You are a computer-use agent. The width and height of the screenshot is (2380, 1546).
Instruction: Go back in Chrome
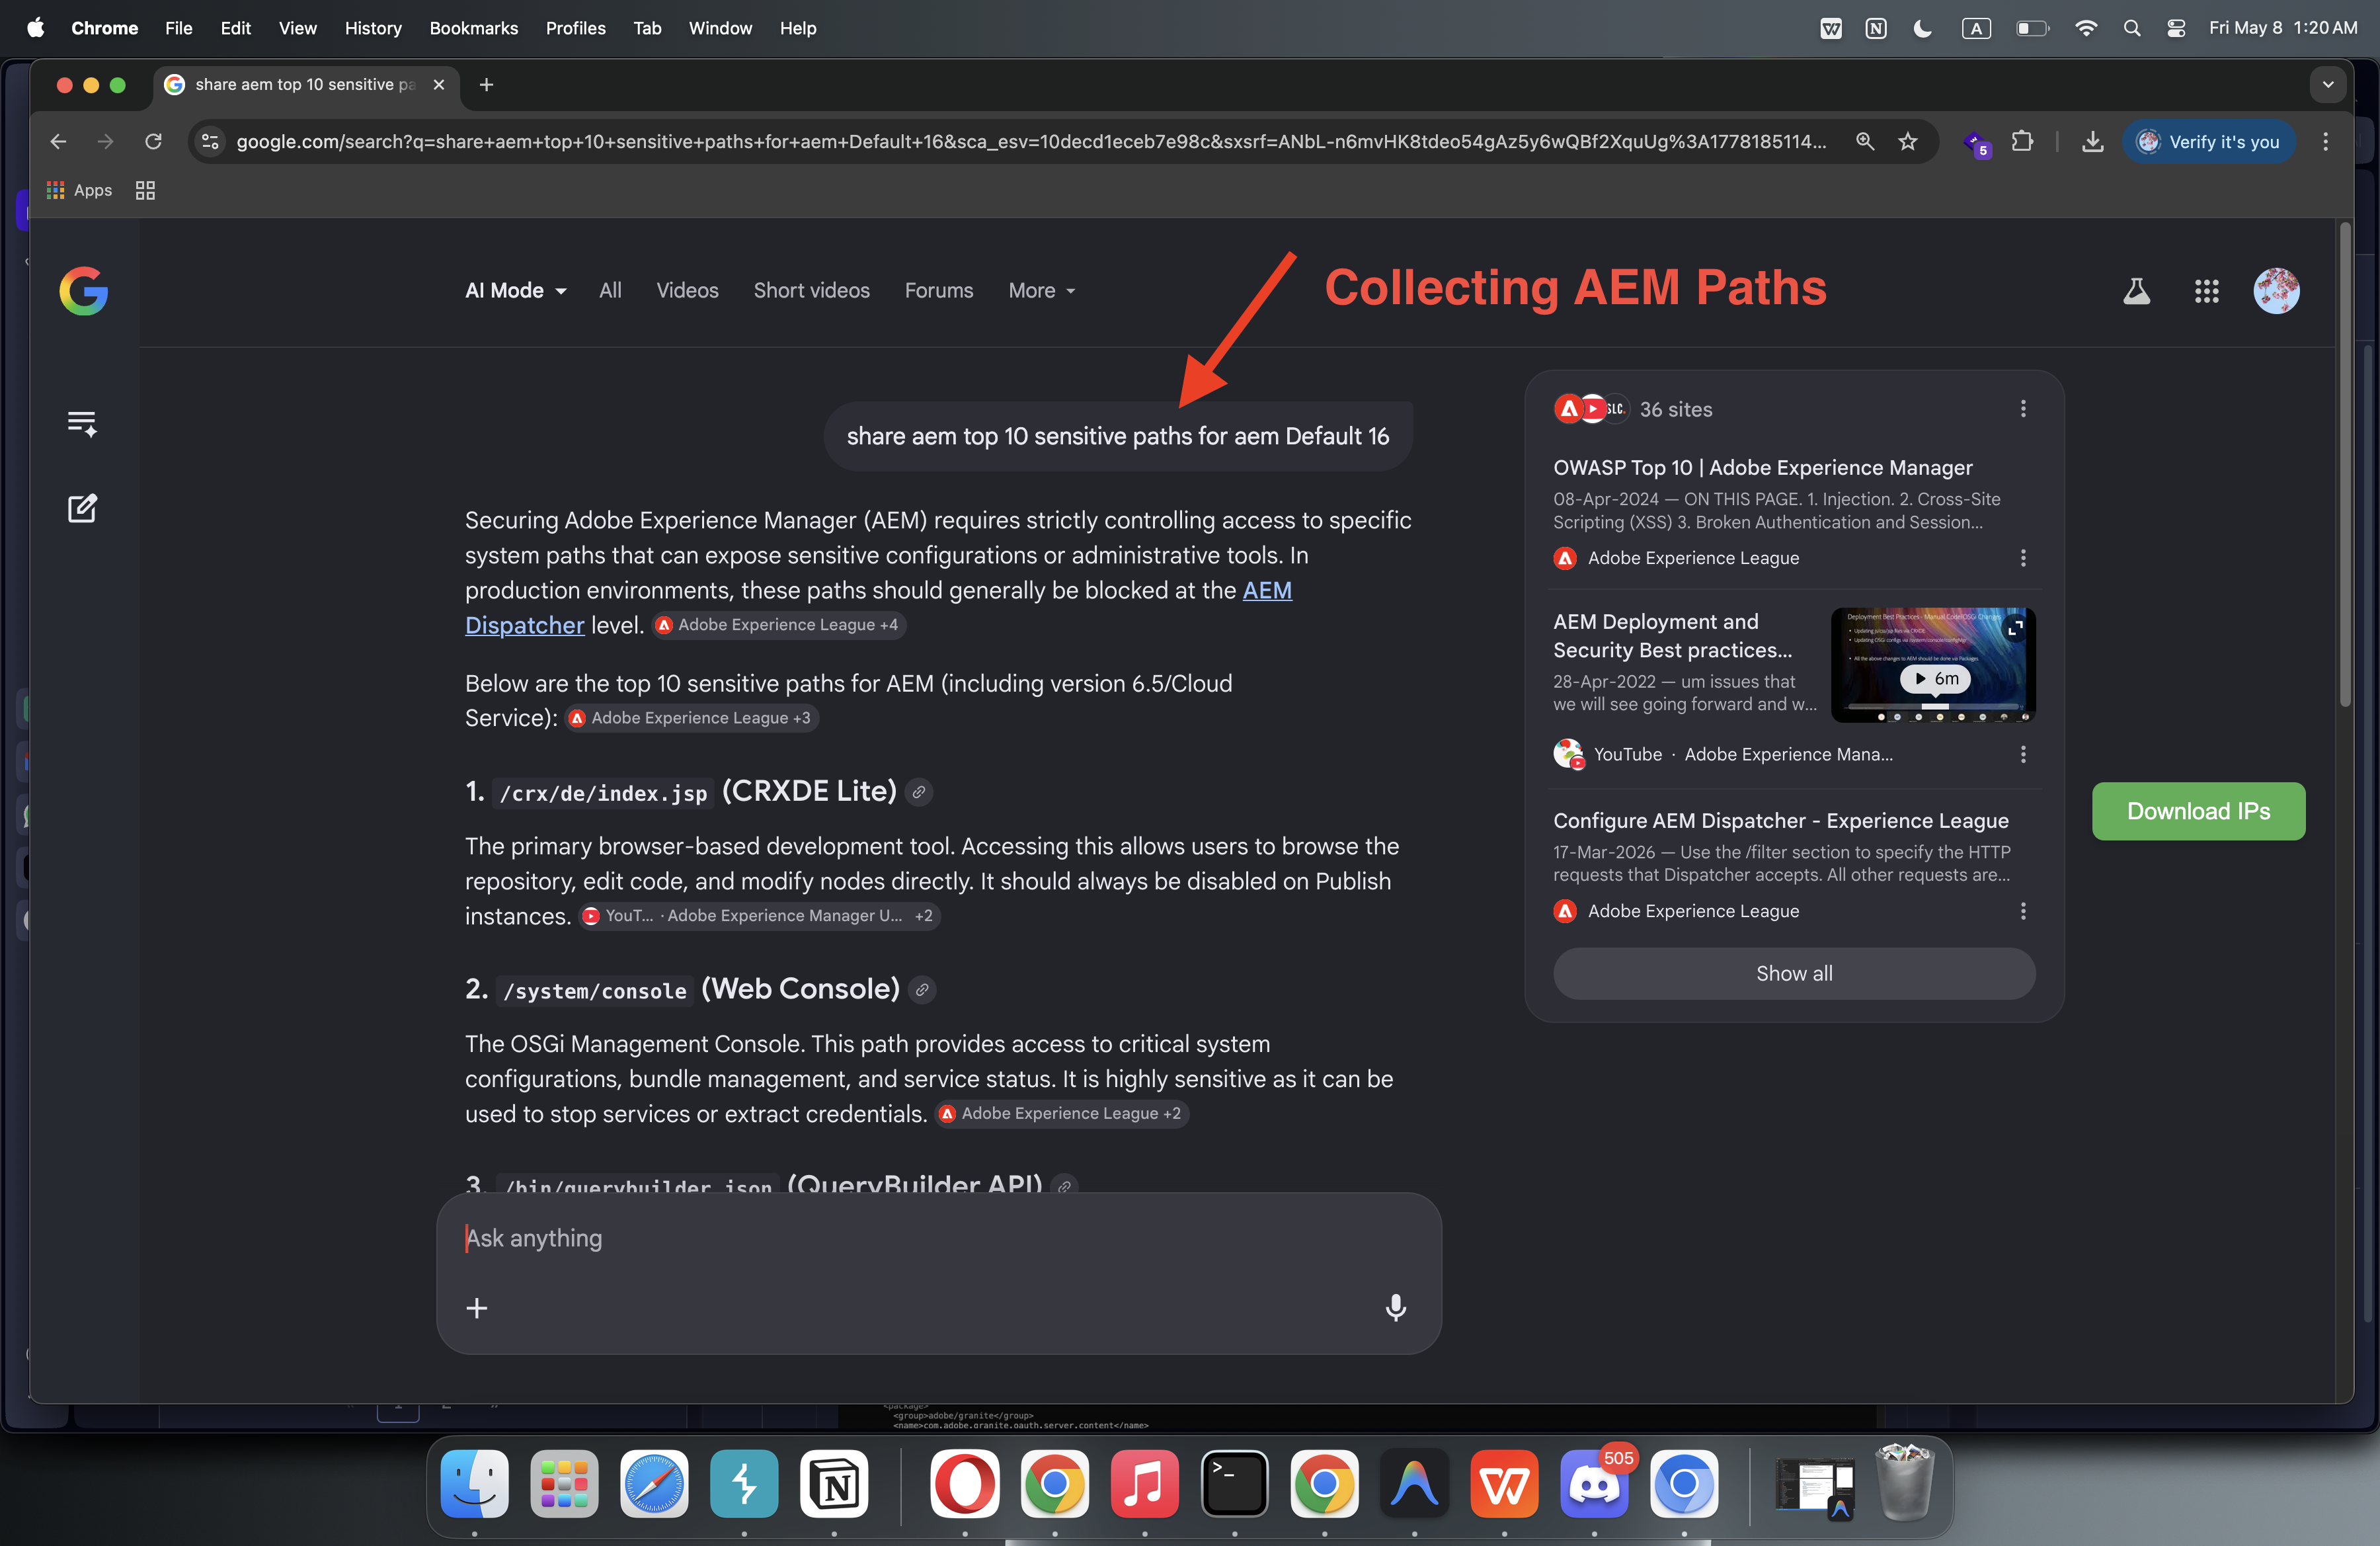tap(58, 142)
